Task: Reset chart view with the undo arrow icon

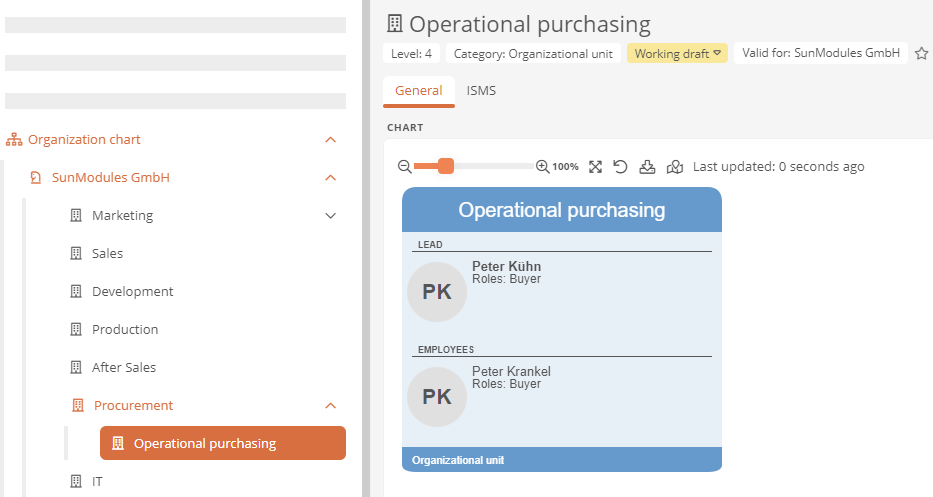Action: [620, 167]
